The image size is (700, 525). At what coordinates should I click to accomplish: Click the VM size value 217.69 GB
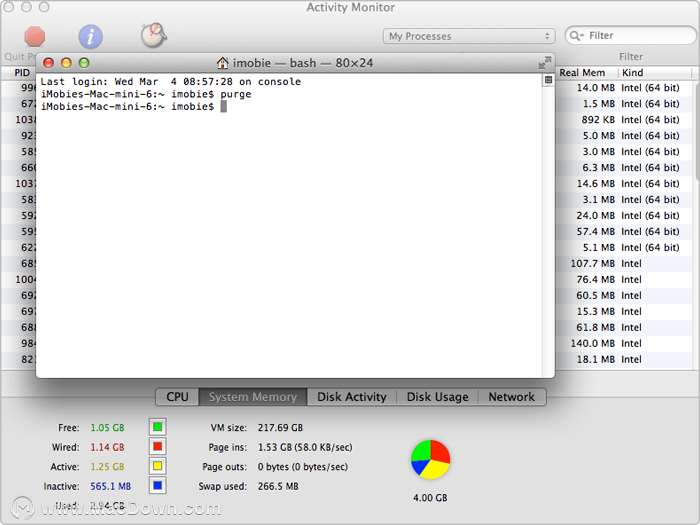(x=280, y=428)
